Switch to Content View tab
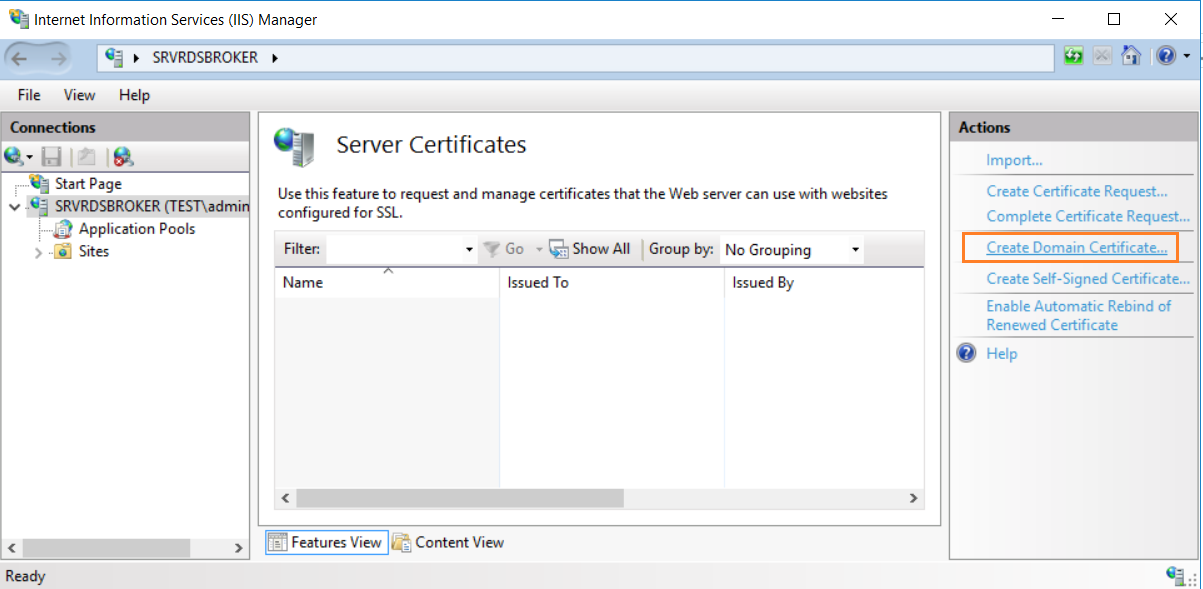1203x589 pixels. (x=448, y=542)
